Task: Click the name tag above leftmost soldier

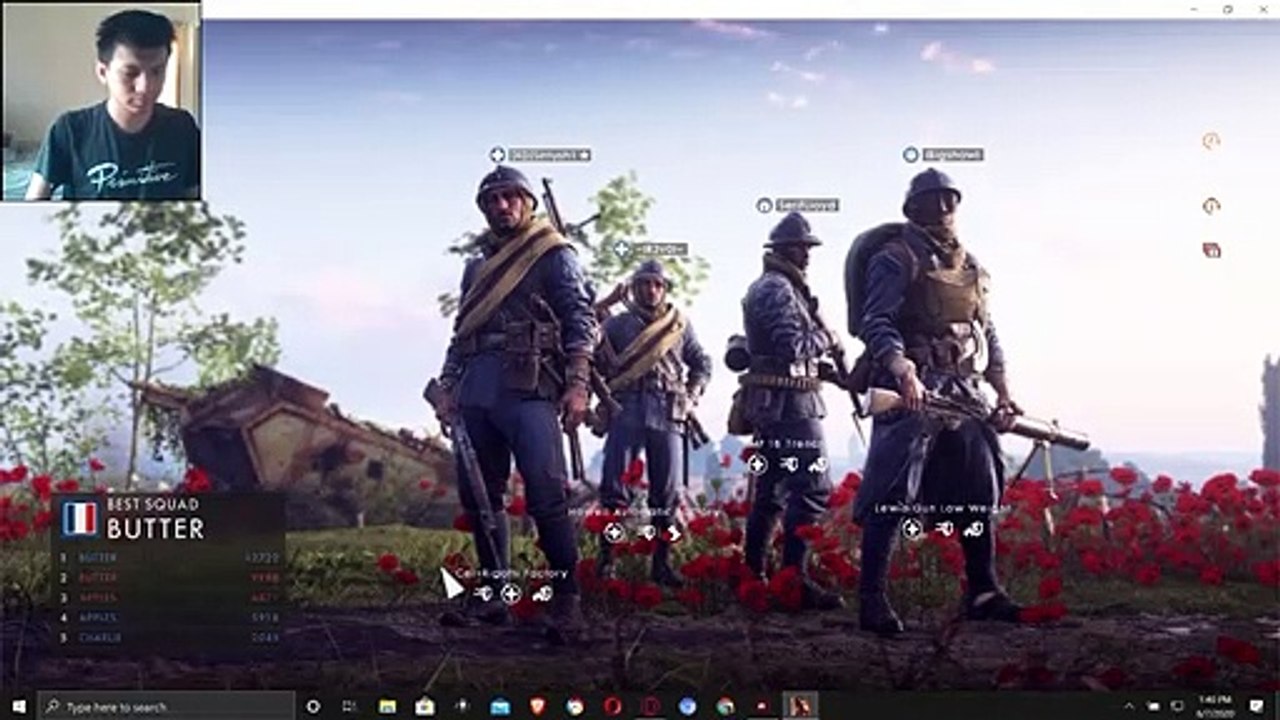Action: click(x=550, y=155)
